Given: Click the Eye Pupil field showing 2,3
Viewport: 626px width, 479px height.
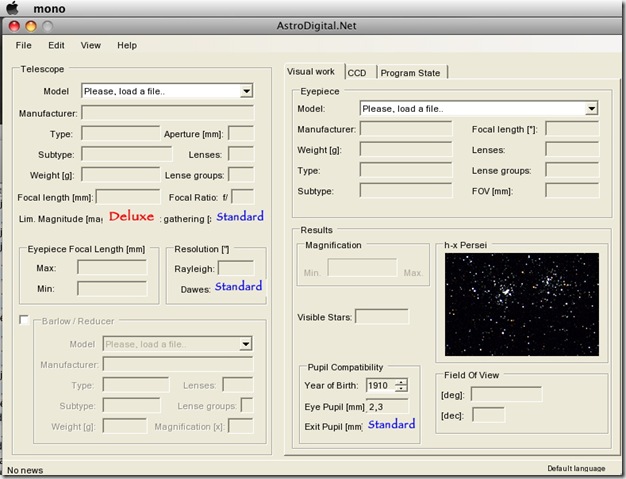Looking at the screenshot, I should click(x=387, y=407).
